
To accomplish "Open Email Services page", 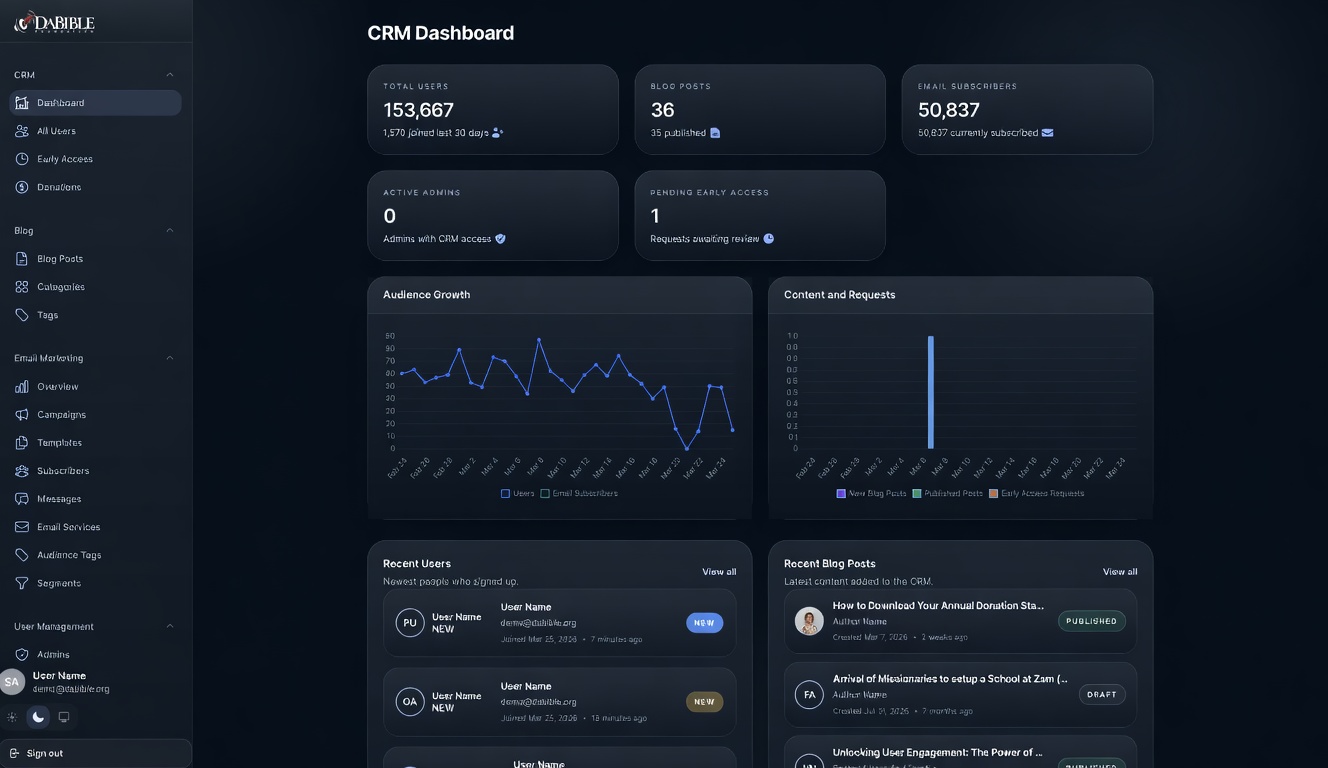I will point(95,527).
